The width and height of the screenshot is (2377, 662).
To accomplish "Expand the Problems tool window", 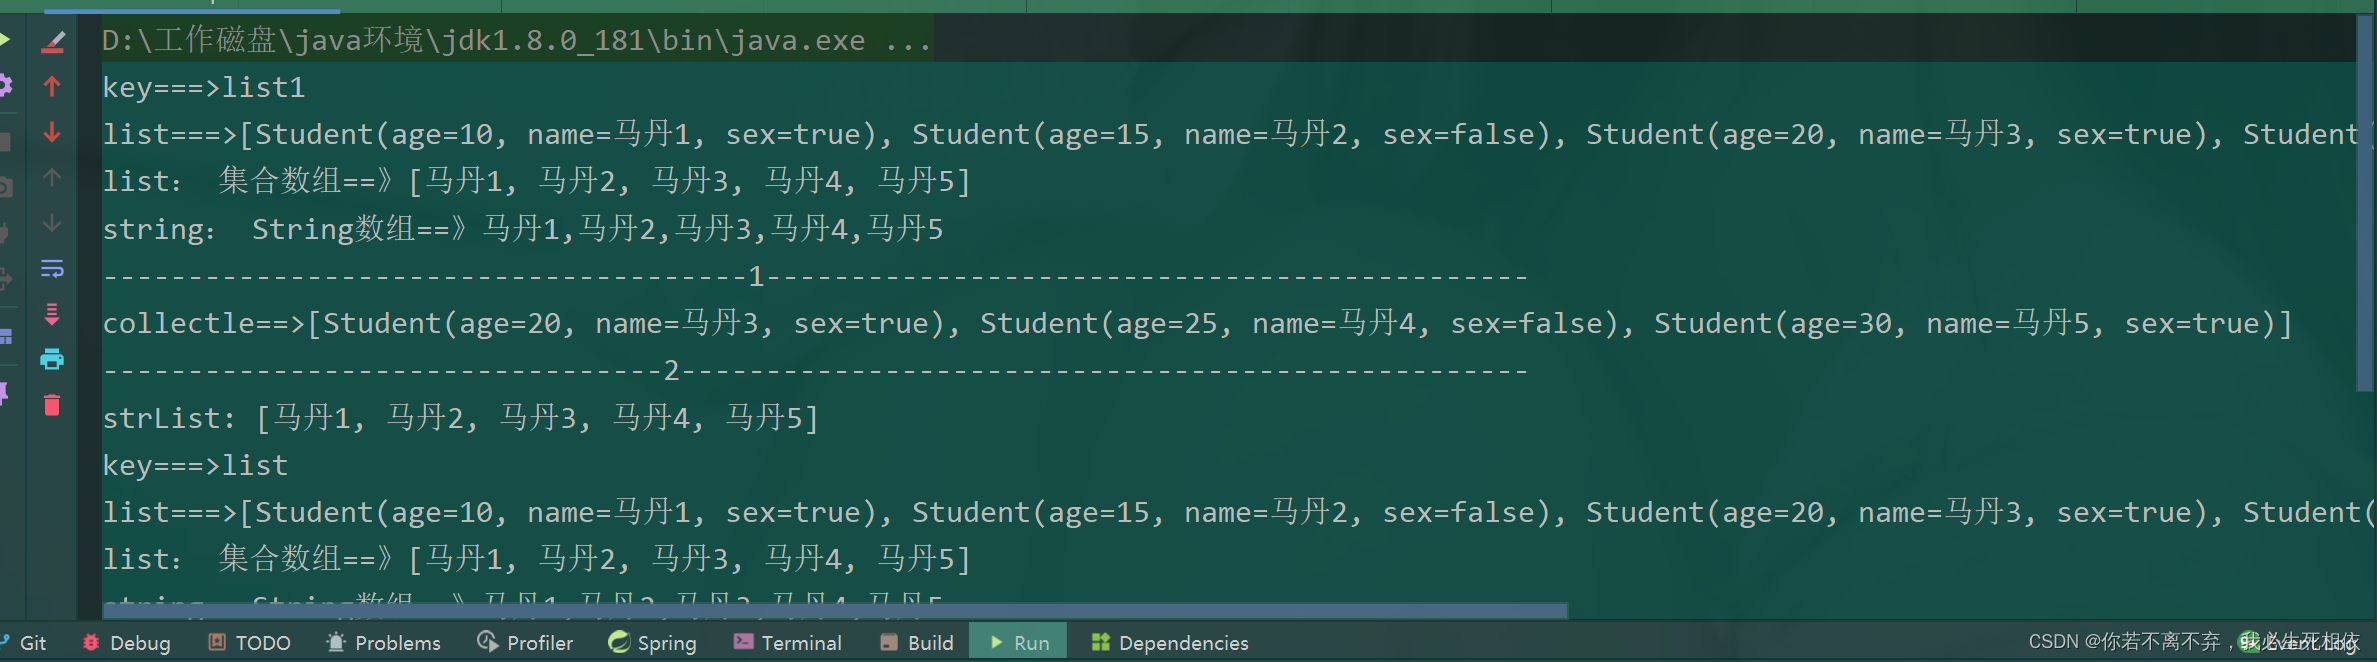I will click(384, 643).
